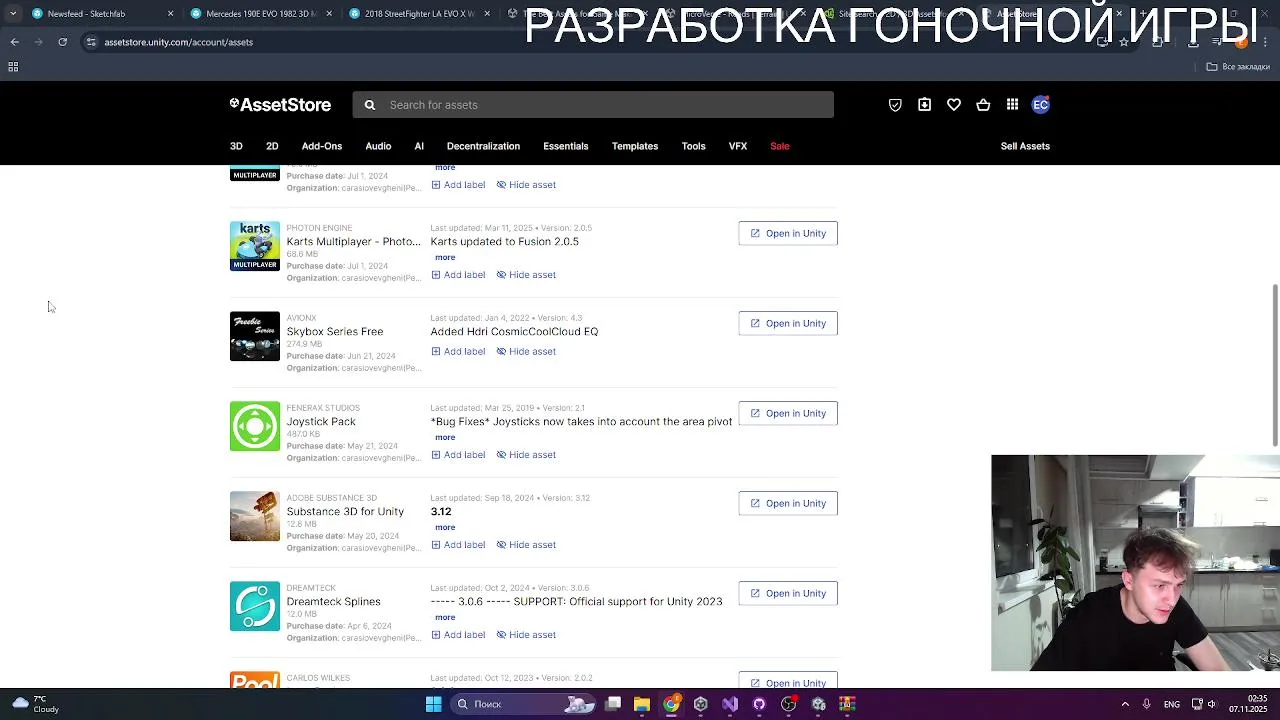Click the Search for assets field
Screen dimensions: 1280x720
tap(593, 105)
